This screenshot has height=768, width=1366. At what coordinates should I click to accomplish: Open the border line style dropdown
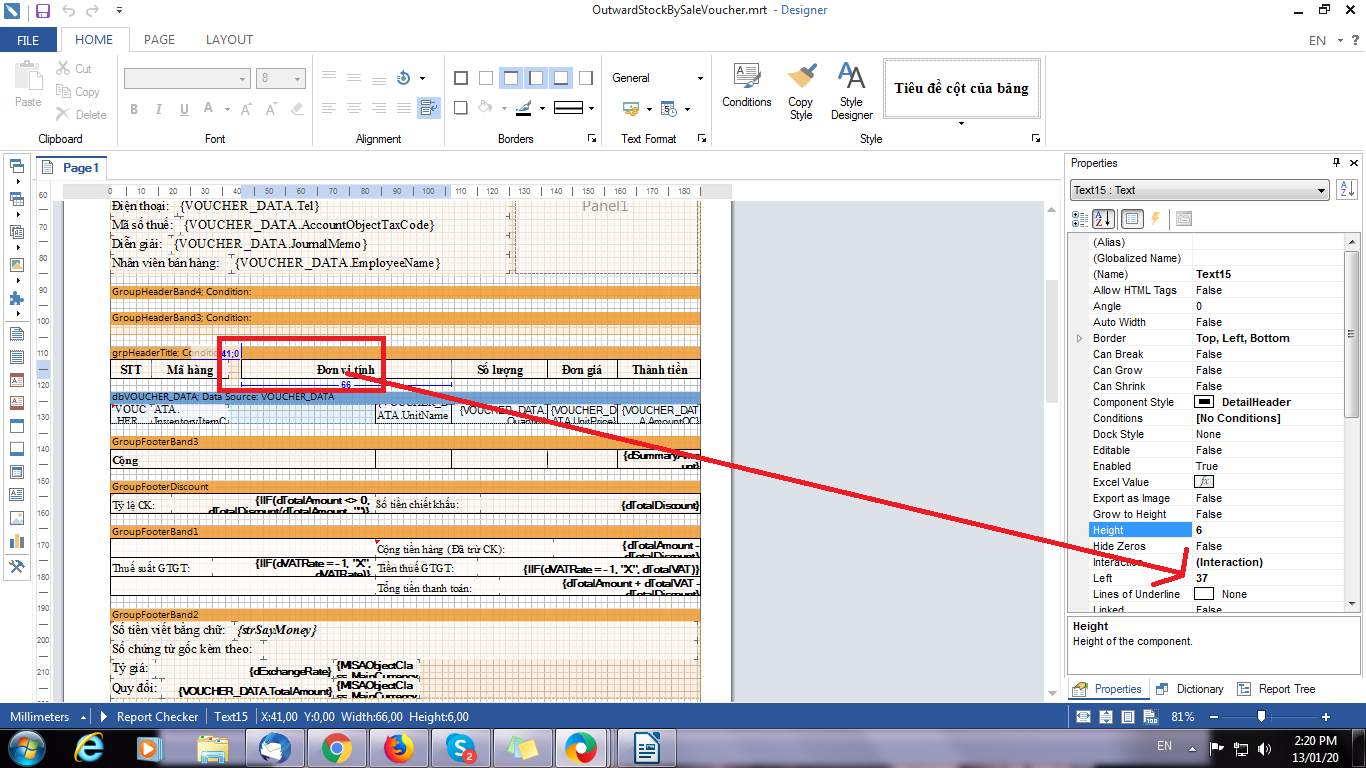pos(591,107)
